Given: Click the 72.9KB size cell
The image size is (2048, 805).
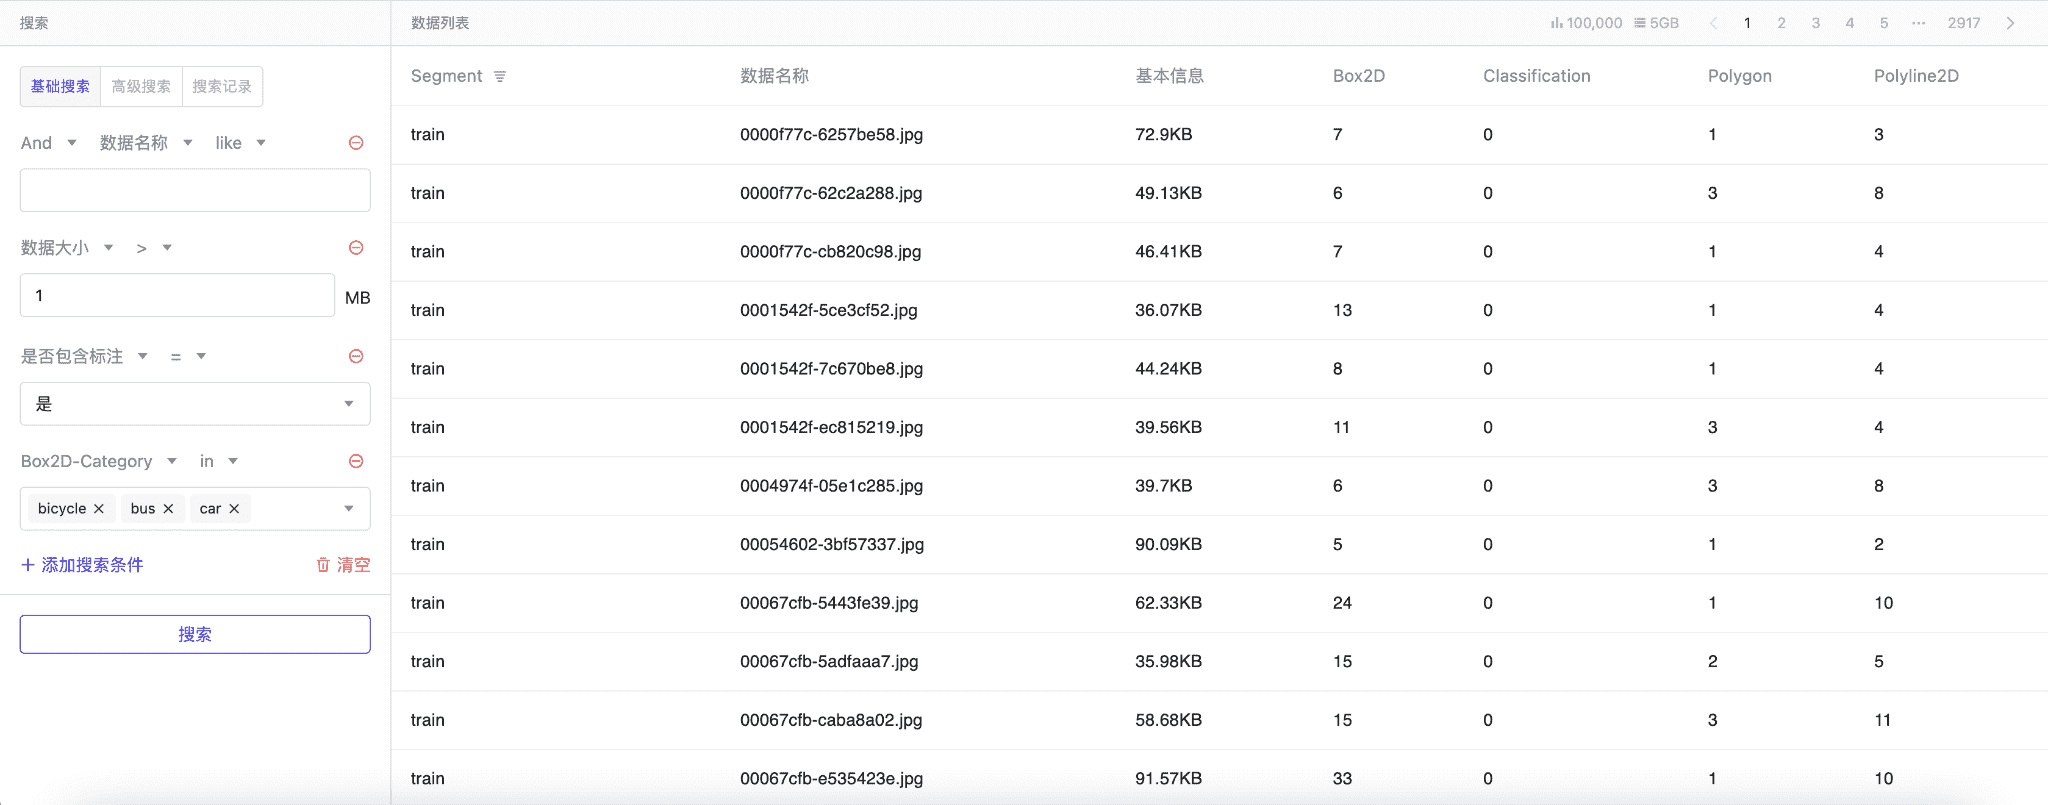Looking at the screenshot, I should (1163, 135).
